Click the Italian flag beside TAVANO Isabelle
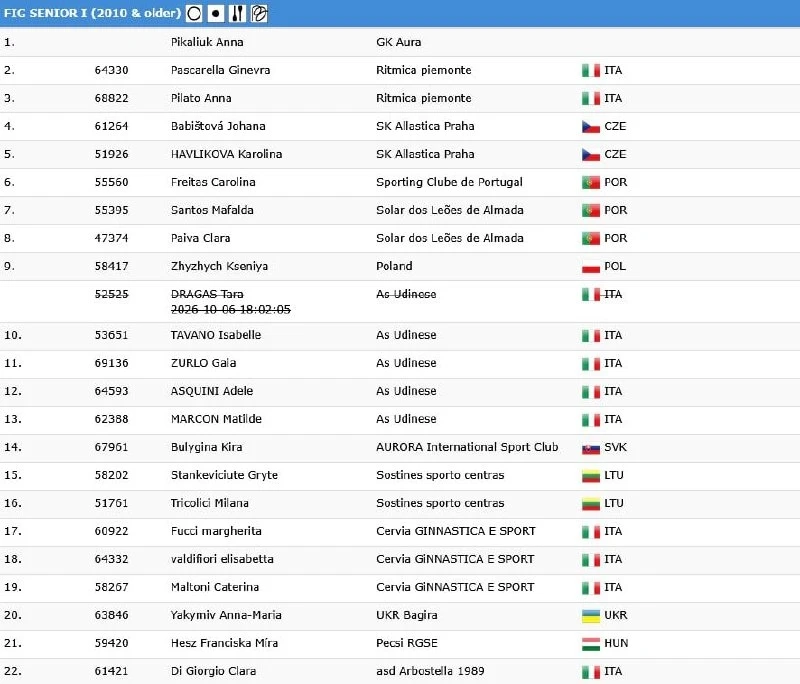 pyautogui.click(x=591, y=336)
